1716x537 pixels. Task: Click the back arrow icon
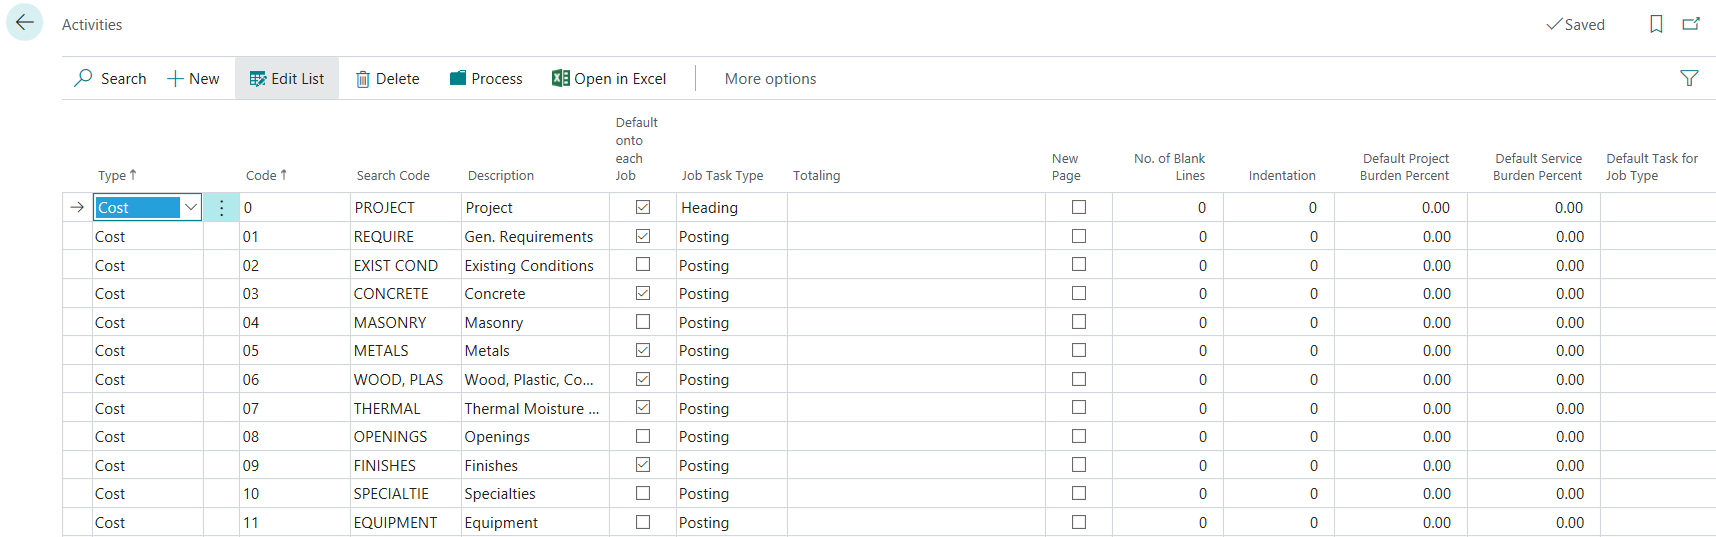[24, 23]
